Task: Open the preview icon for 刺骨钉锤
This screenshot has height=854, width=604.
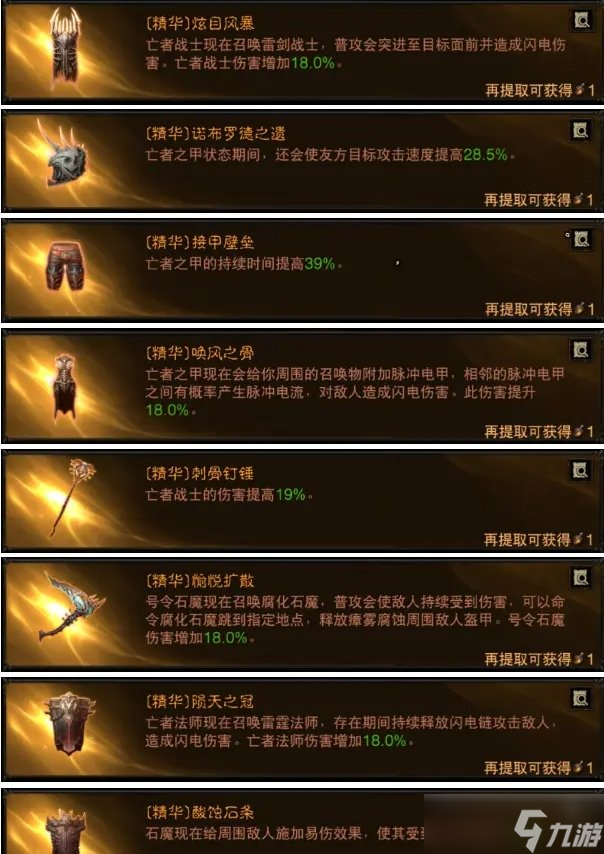Action: [x=581, y=470]
